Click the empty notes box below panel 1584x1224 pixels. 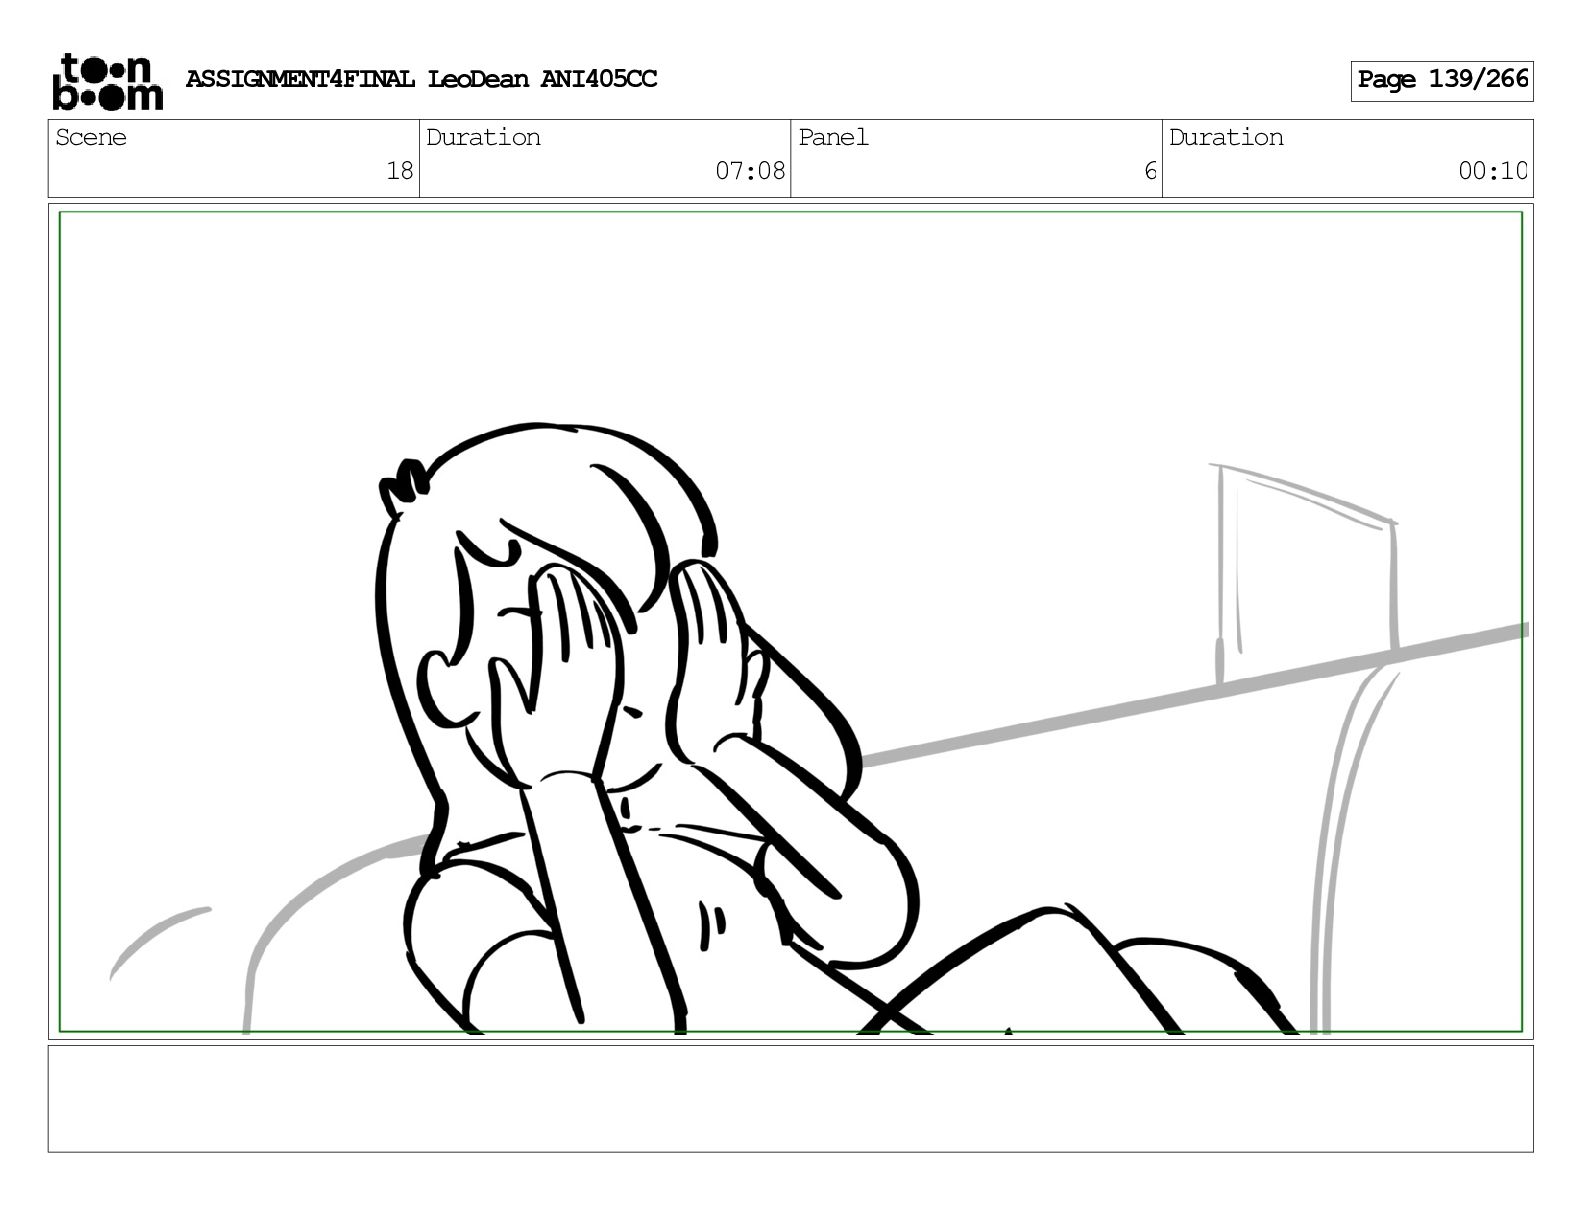pyautogui.click(x=790, y=1098)
